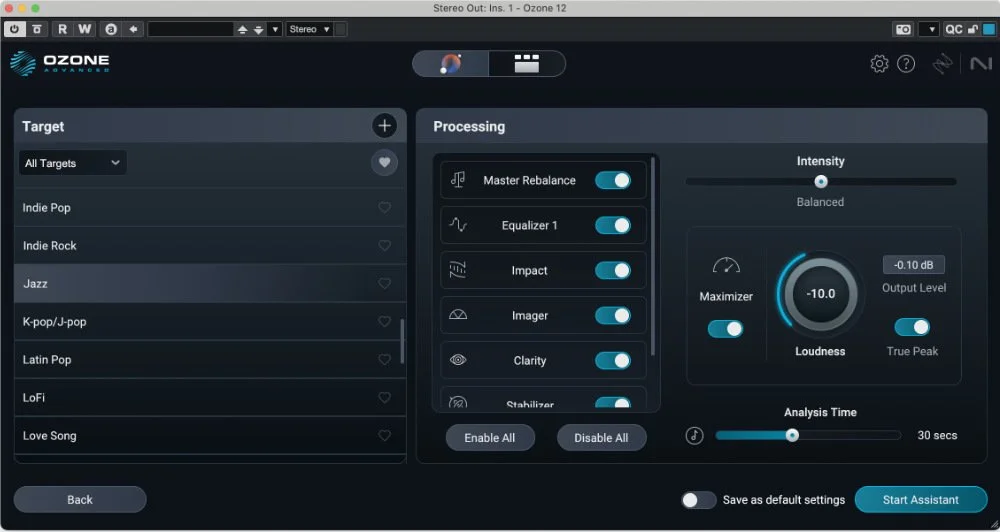Select the Indie Pop target
Image resolution: width=1000 pixels, height=532 pixels.
[x=210, y=207]
